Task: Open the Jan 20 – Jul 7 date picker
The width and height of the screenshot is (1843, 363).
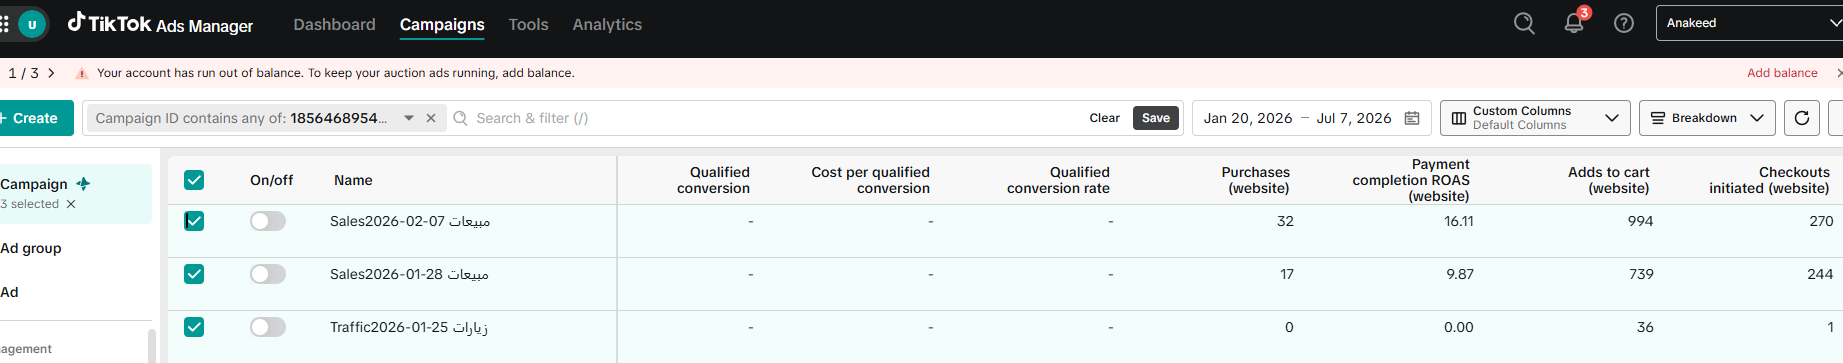Action: point(1311,118)
